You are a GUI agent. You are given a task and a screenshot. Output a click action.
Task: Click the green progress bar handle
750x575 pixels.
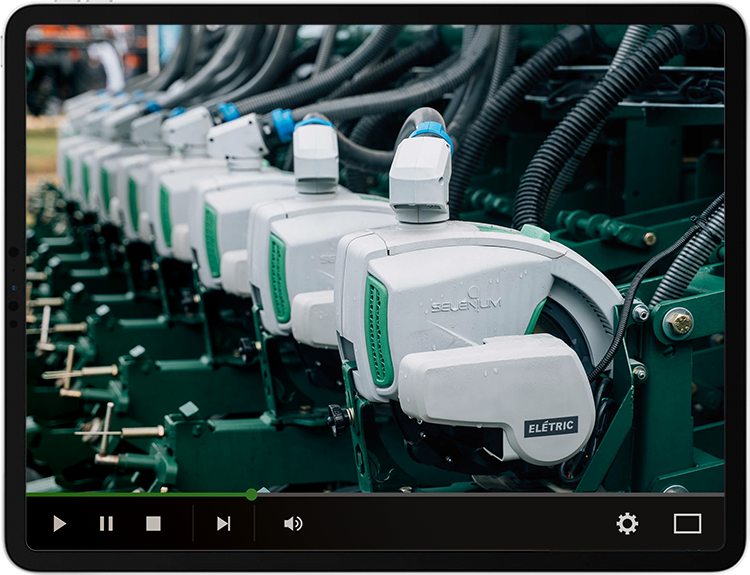[251, 494]
